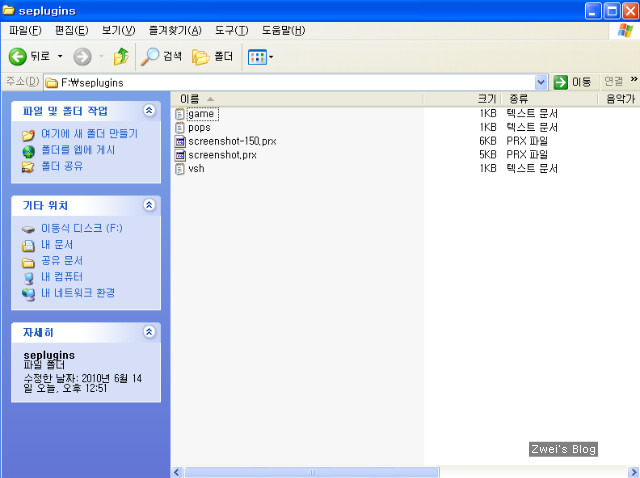
Task: Click the pops file's document icon
Action: click(180, 128)
